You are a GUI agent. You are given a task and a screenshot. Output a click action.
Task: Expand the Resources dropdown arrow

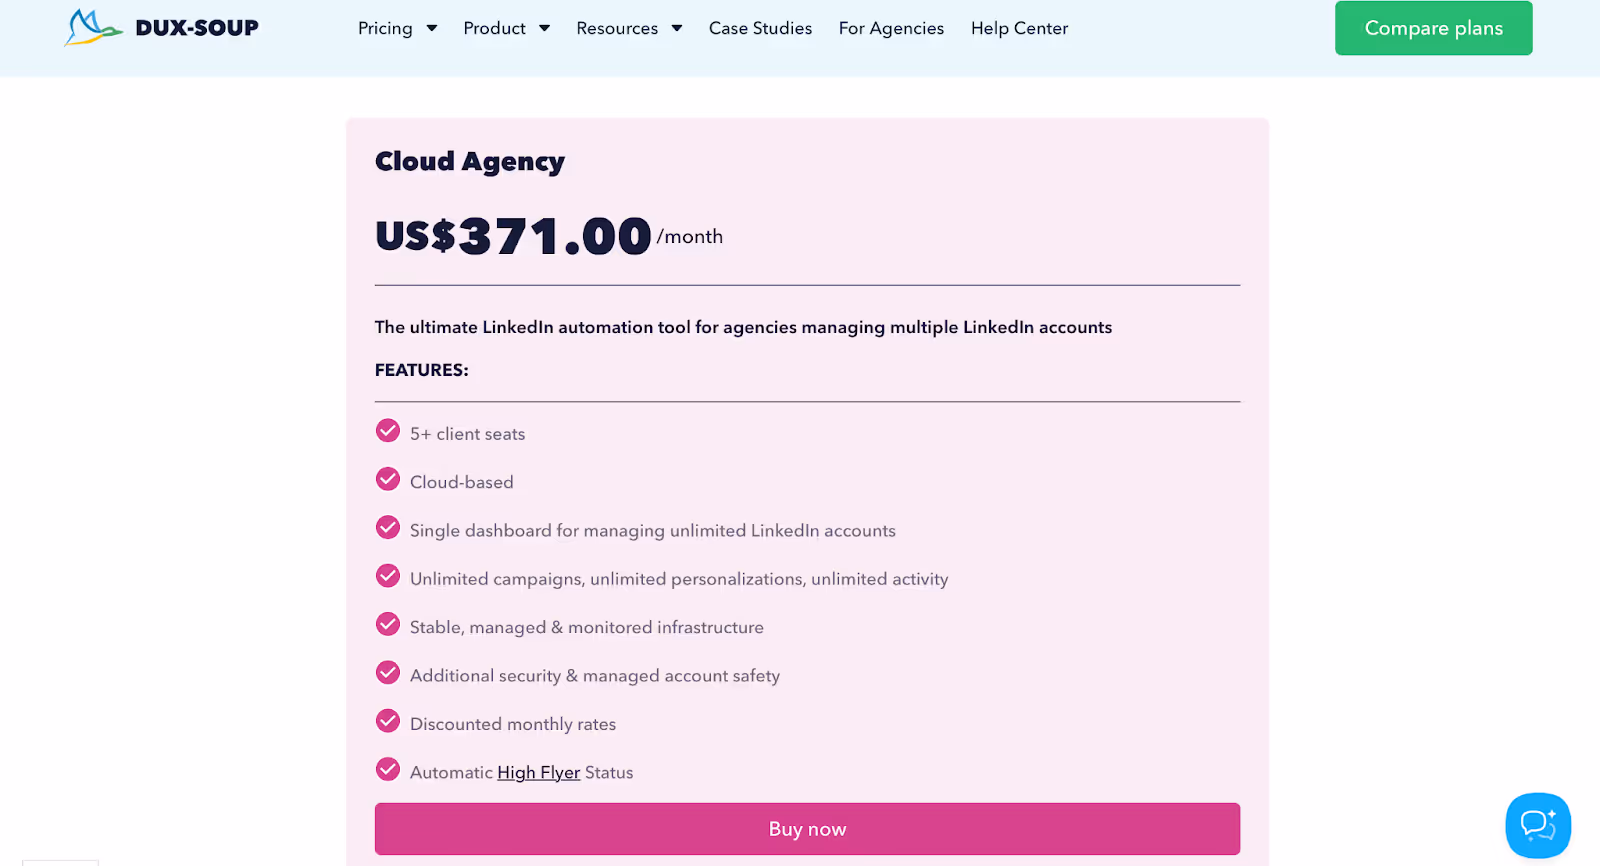point(677,28)
